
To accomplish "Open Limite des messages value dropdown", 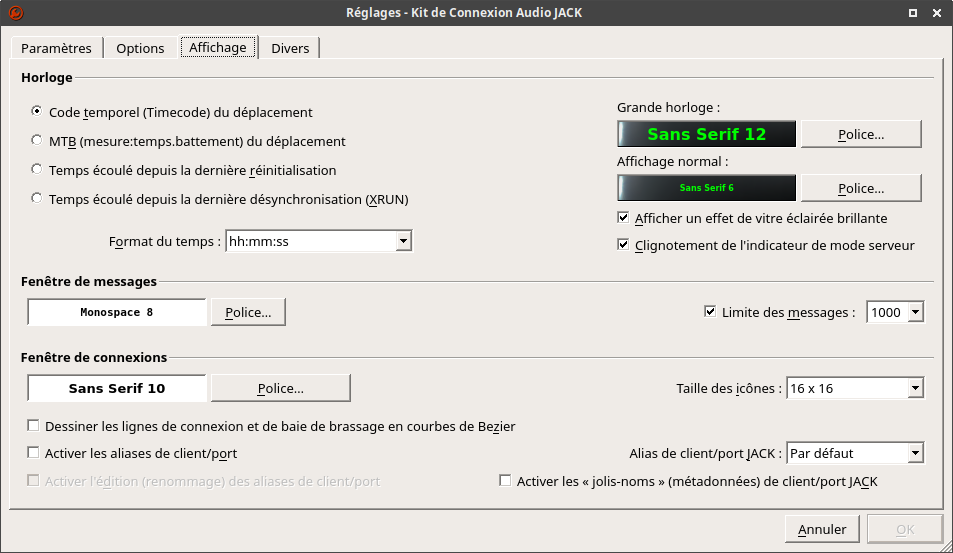I will click(x=895, y=312).
